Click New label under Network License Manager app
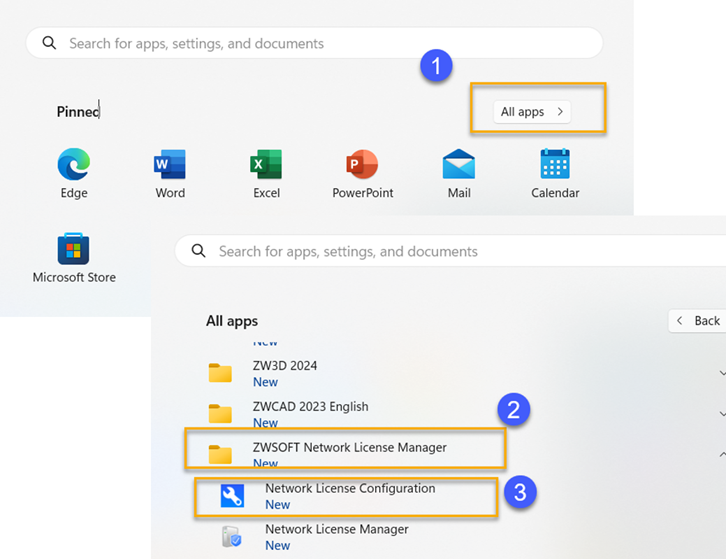This screenshot has height=559, width=726. [x=277, y=545]
